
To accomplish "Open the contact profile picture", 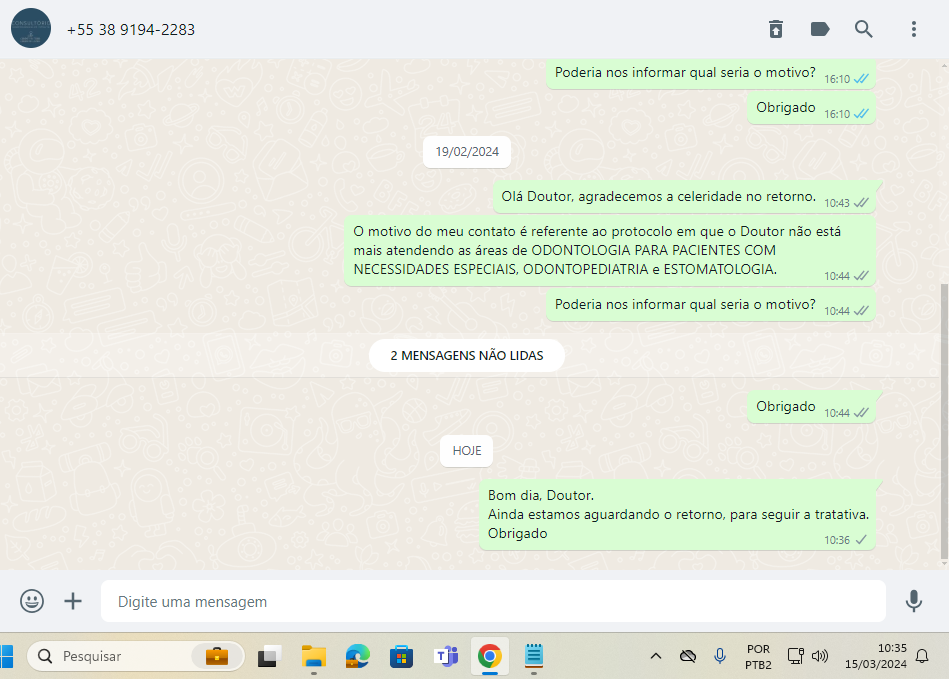I will pyautogui.click(x=31, y=29).
